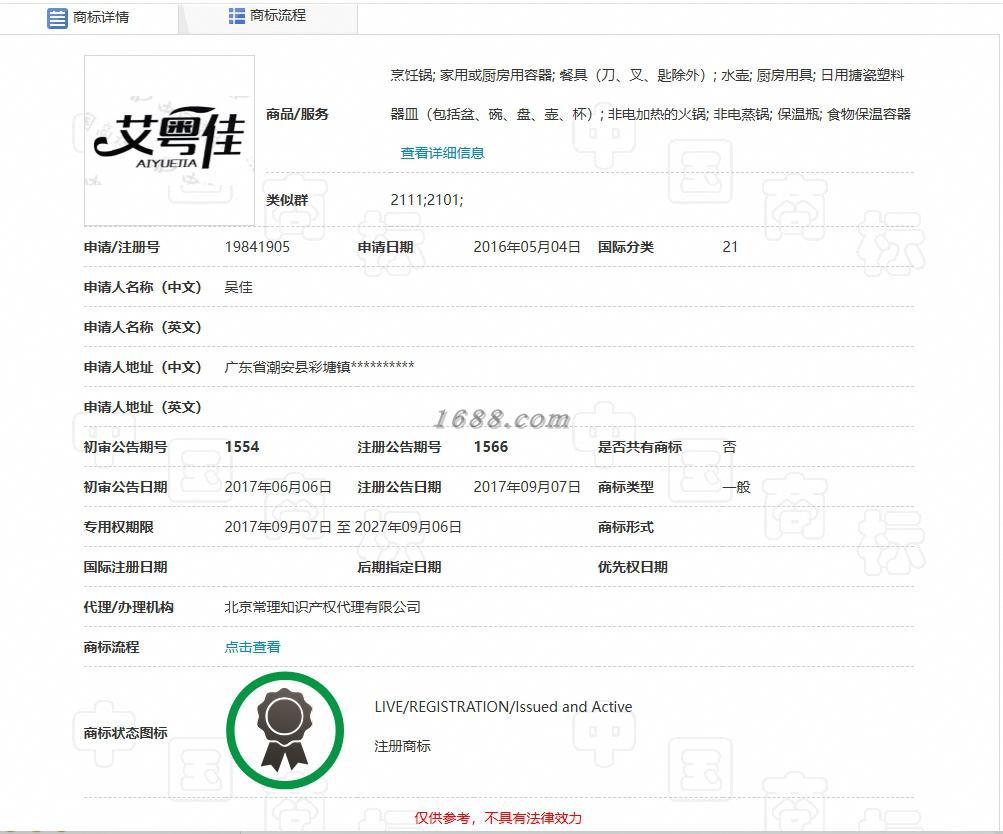Select registration announcement issue number 1566
This screenshot has height=834, width=1003.
(491, 447)
